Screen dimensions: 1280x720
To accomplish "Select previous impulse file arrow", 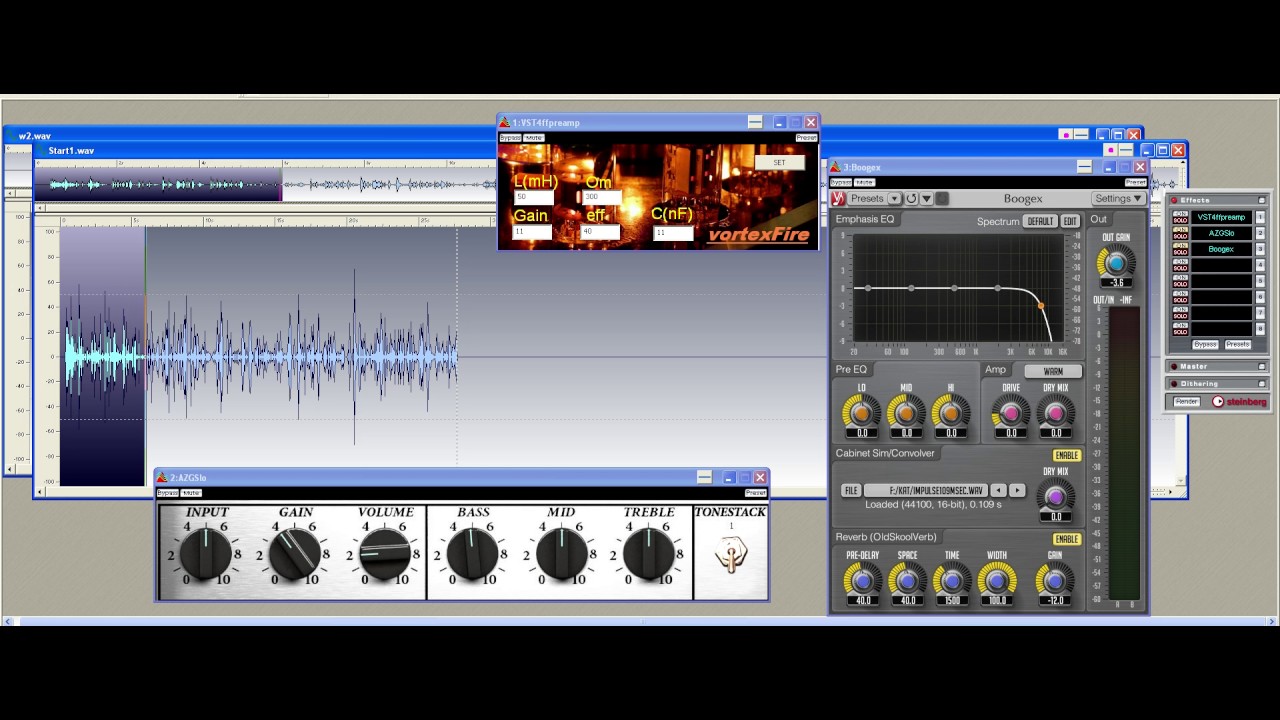I will click(998, 490).
